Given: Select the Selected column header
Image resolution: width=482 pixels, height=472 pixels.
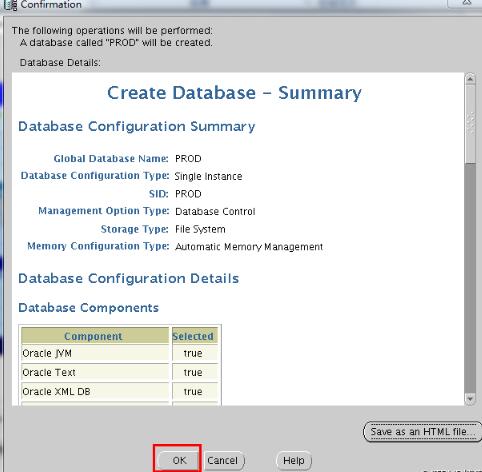Looking at the screenshot, I should (x=194, y=336).
